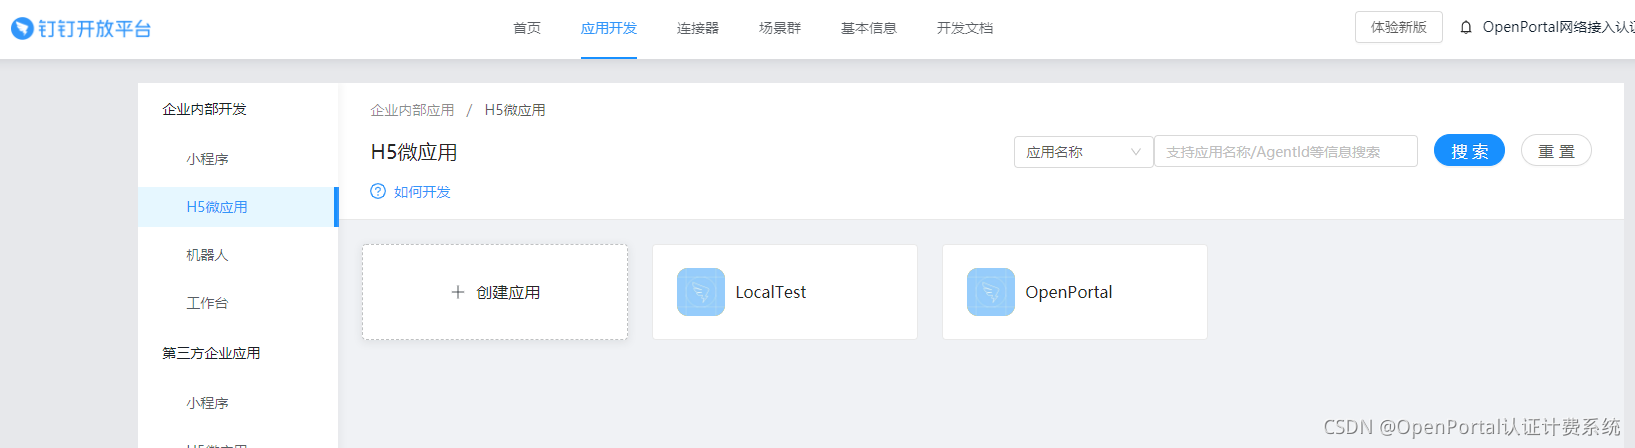The image size is (1635, 448).
Task: Open the 首页 tab
Action: 527,28
